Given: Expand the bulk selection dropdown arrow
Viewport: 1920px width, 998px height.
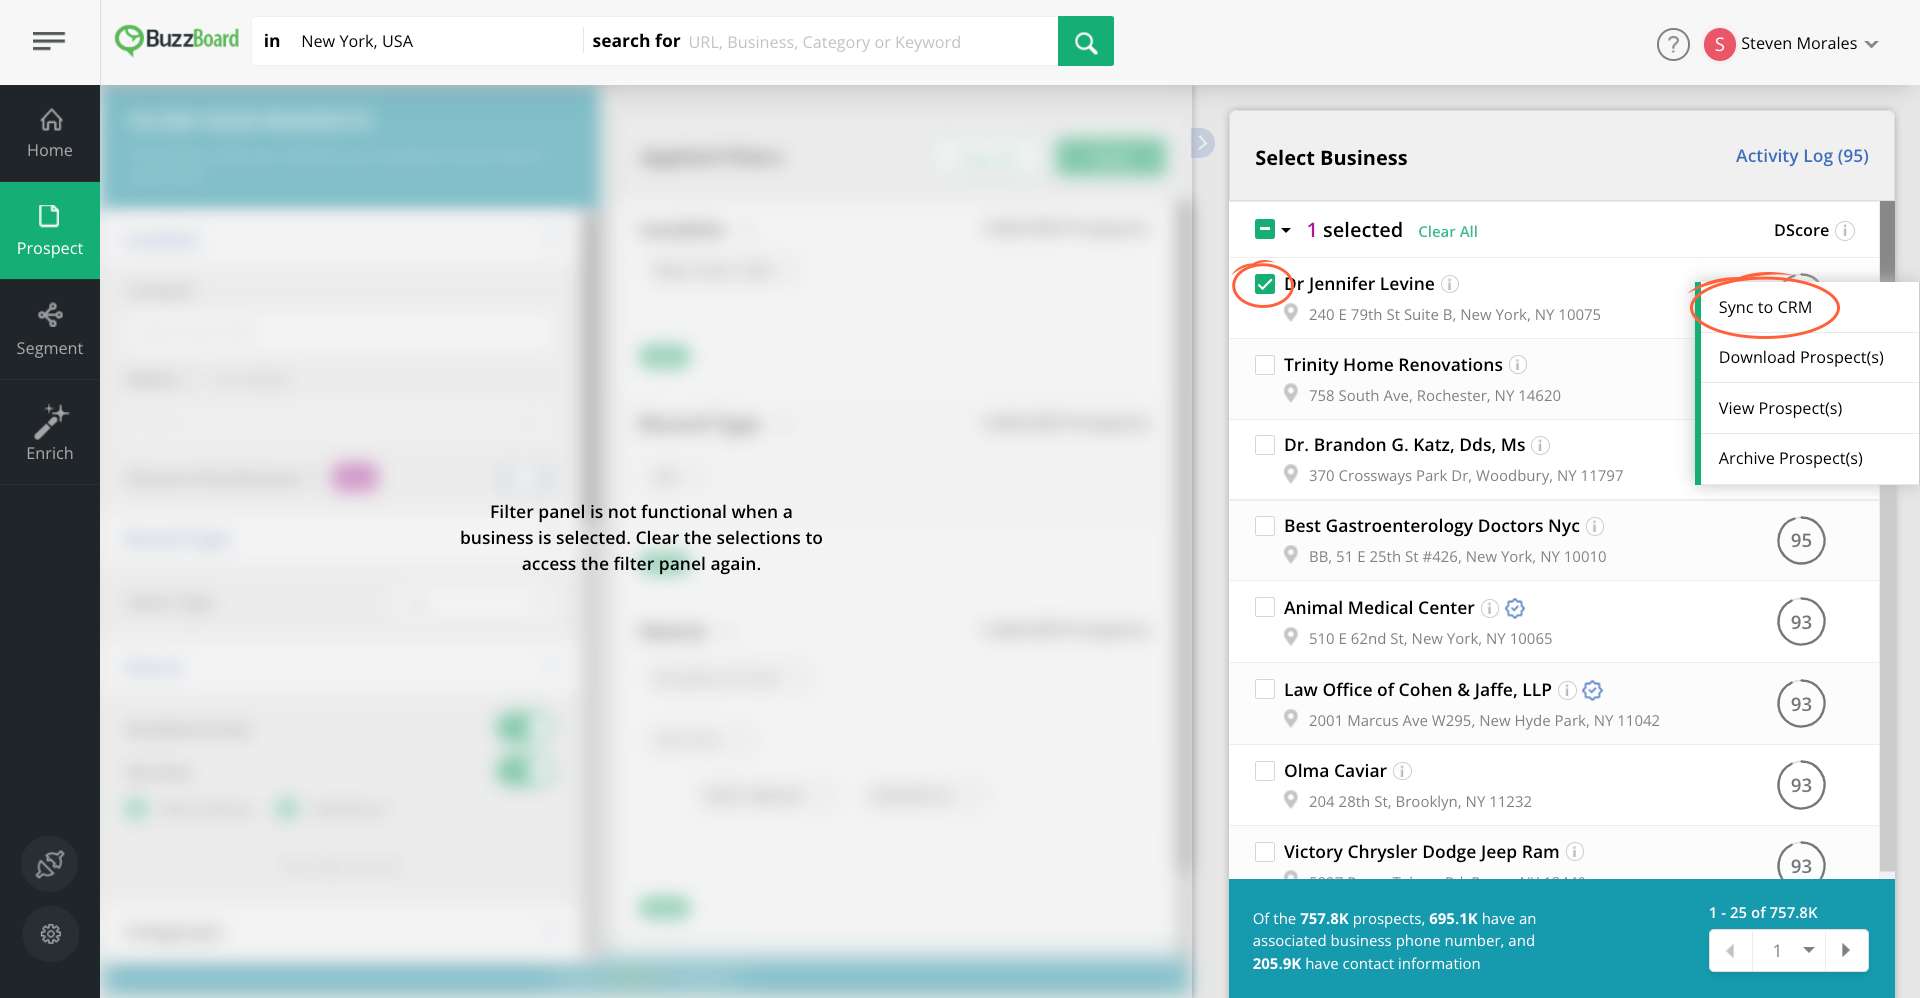Looking at the screenshot, I should point(1286,230).
